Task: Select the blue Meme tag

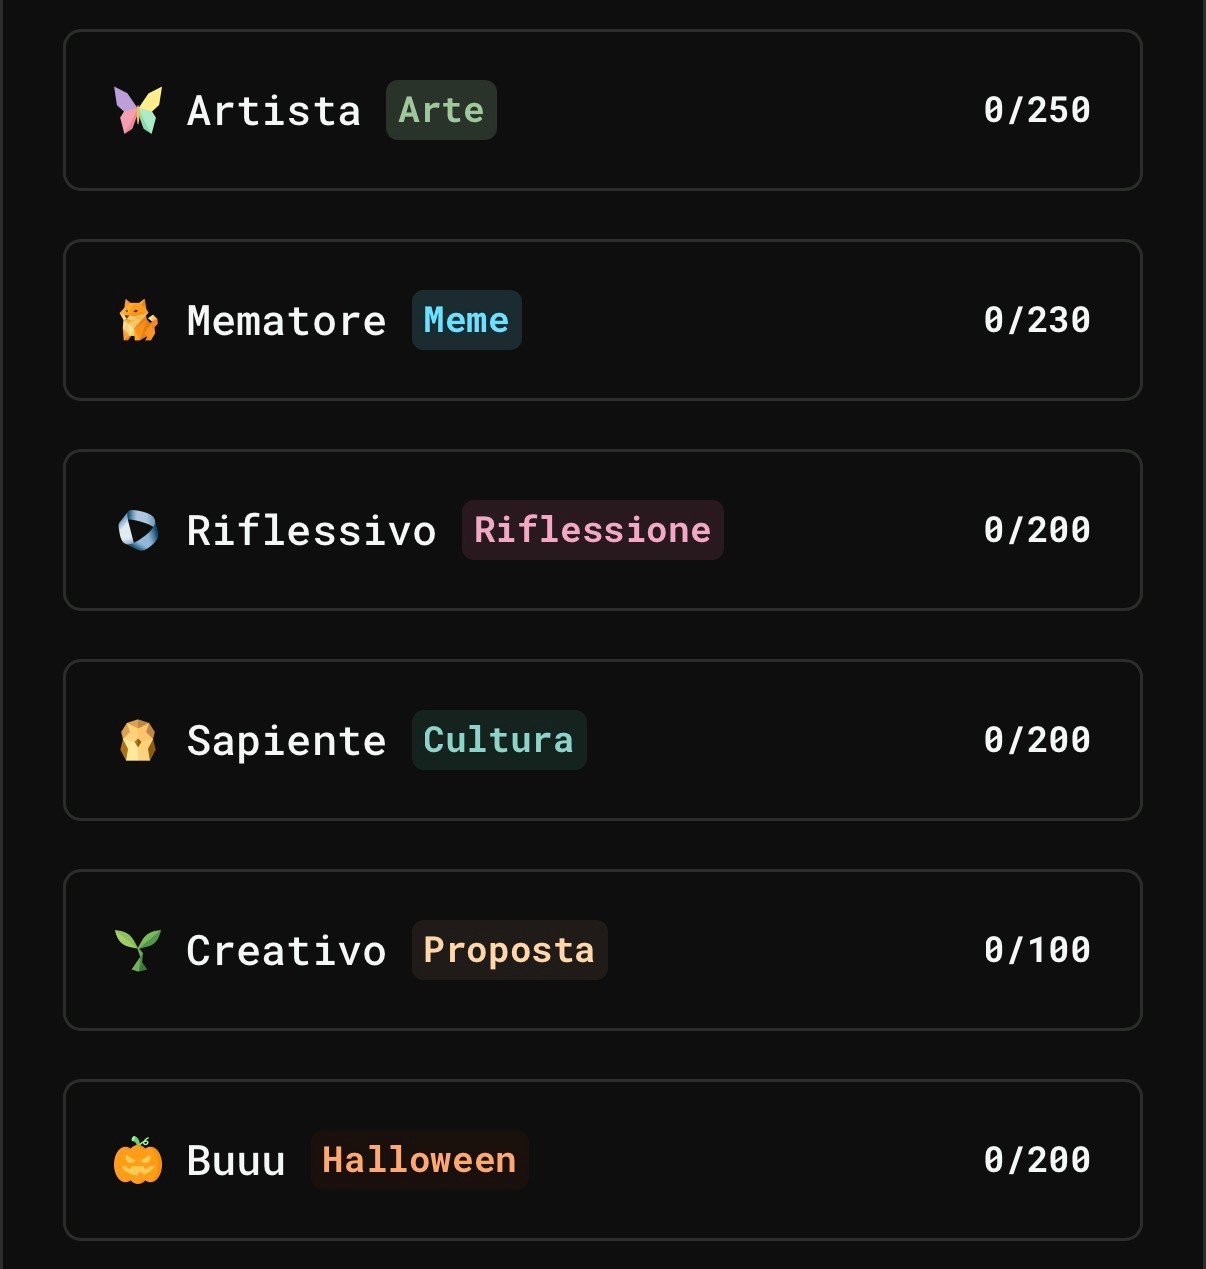Action: [x=466, y=320]
